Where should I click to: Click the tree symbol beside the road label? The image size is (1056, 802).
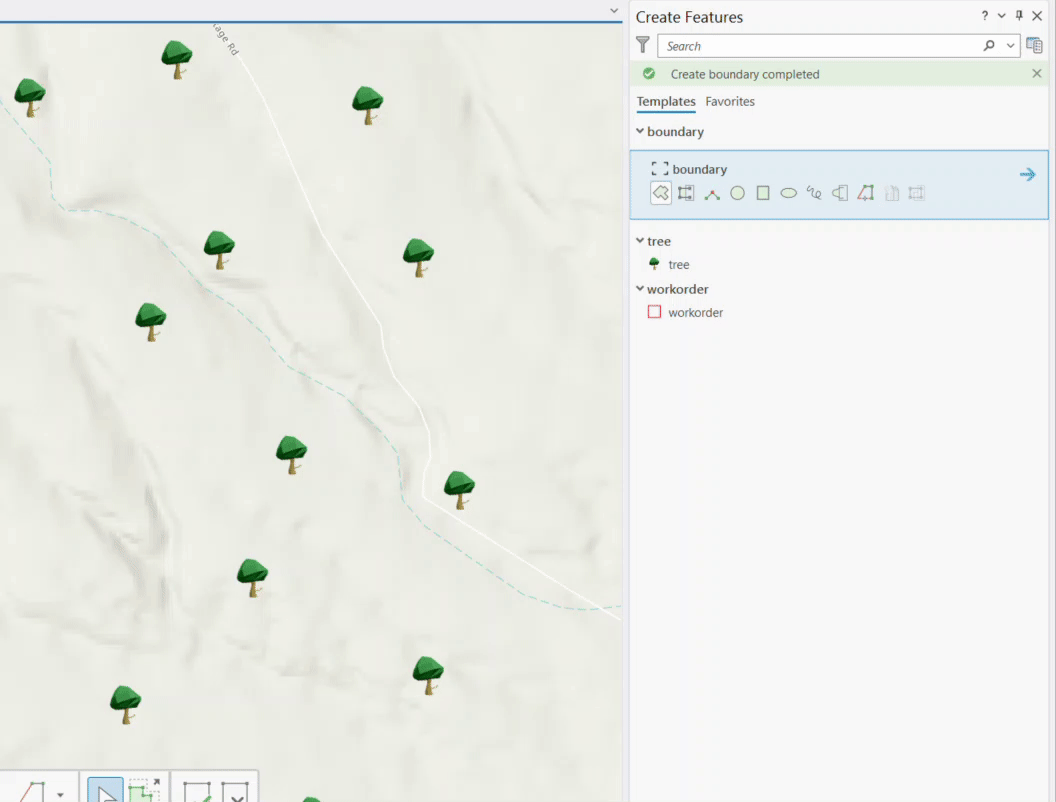(x=176, y=59)
